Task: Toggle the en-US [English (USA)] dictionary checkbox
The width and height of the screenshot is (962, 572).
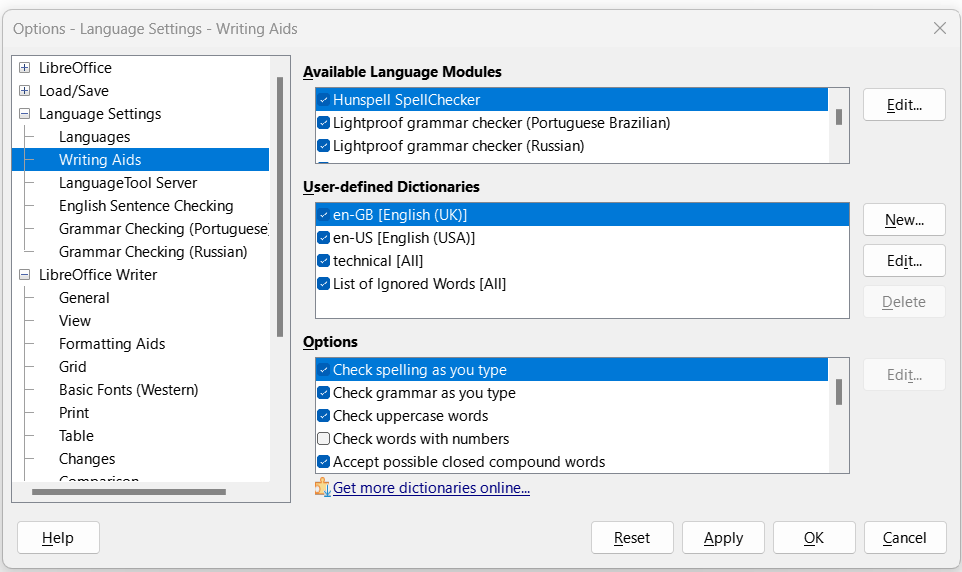Action: point(324,238)
